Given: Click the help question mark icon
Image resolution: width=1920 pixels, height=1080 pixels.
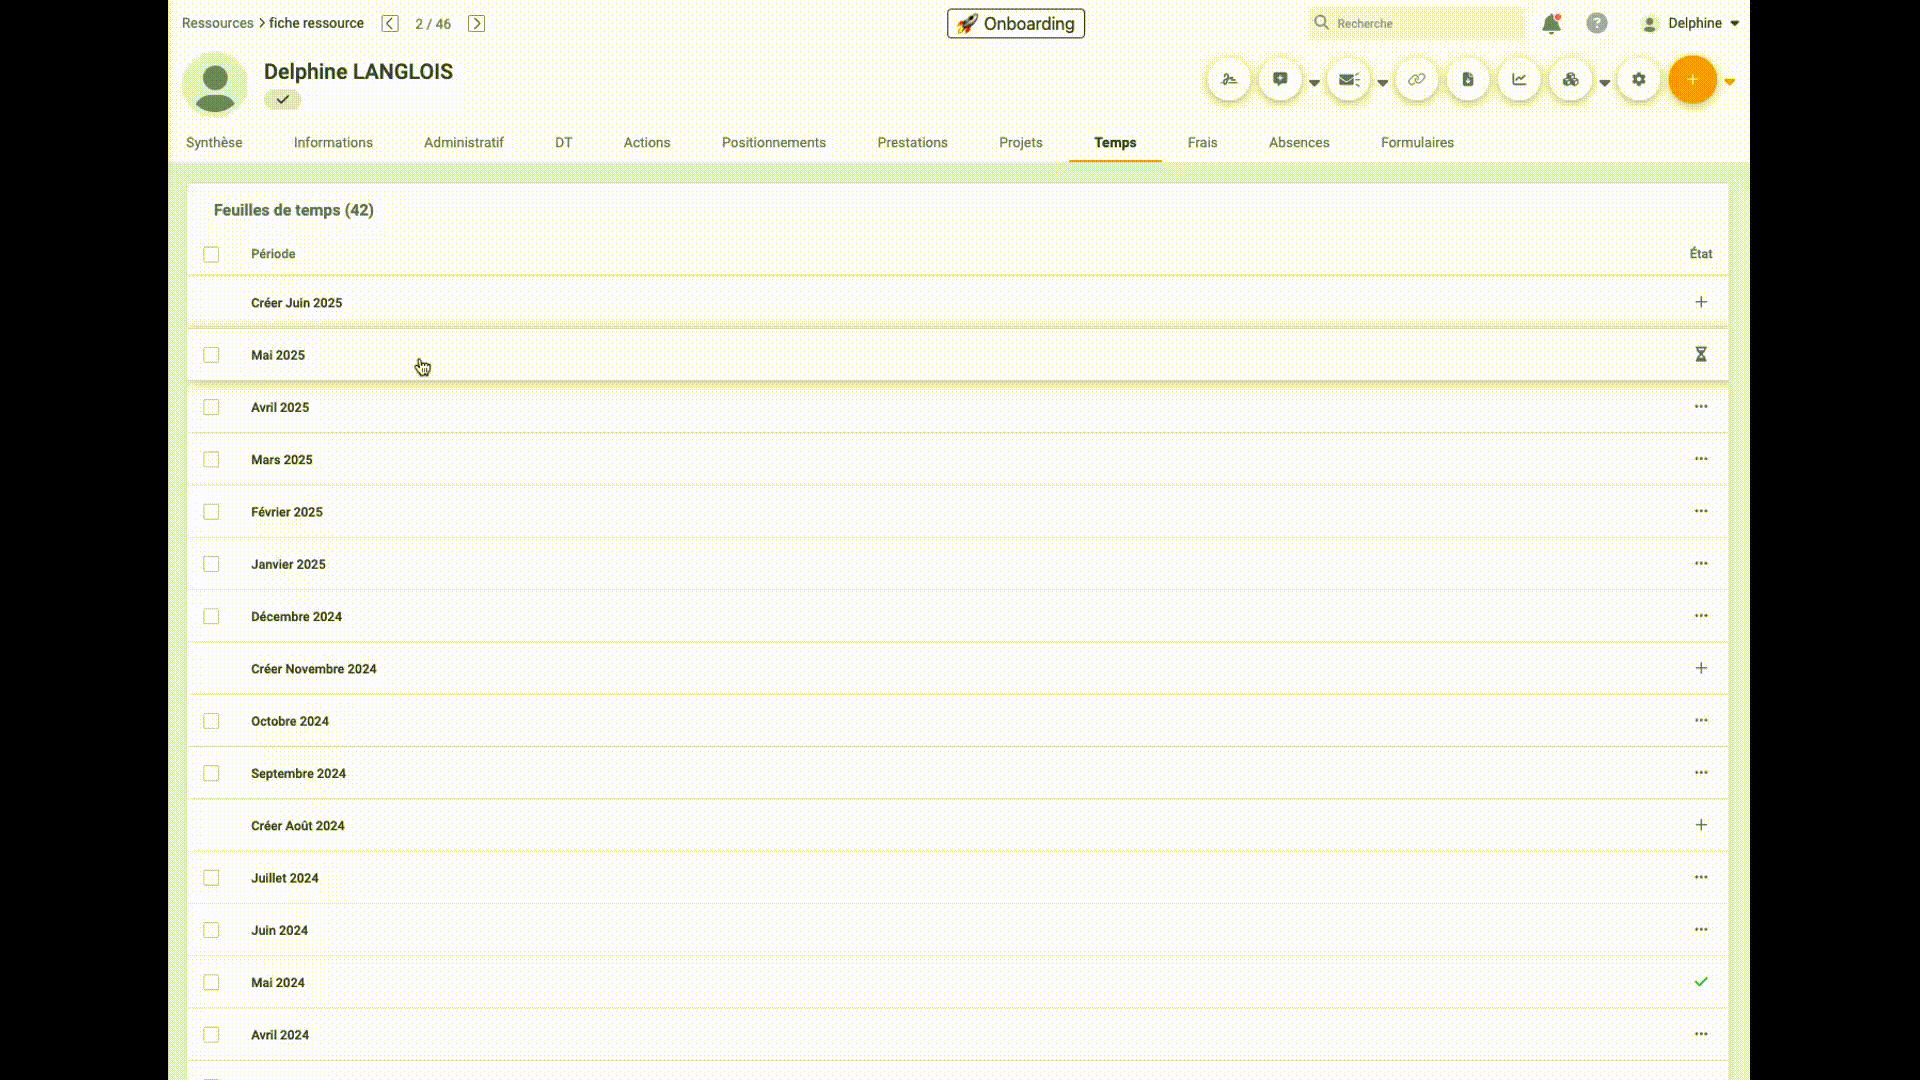Looking at the screenshot, I should tap(1597, 24).
